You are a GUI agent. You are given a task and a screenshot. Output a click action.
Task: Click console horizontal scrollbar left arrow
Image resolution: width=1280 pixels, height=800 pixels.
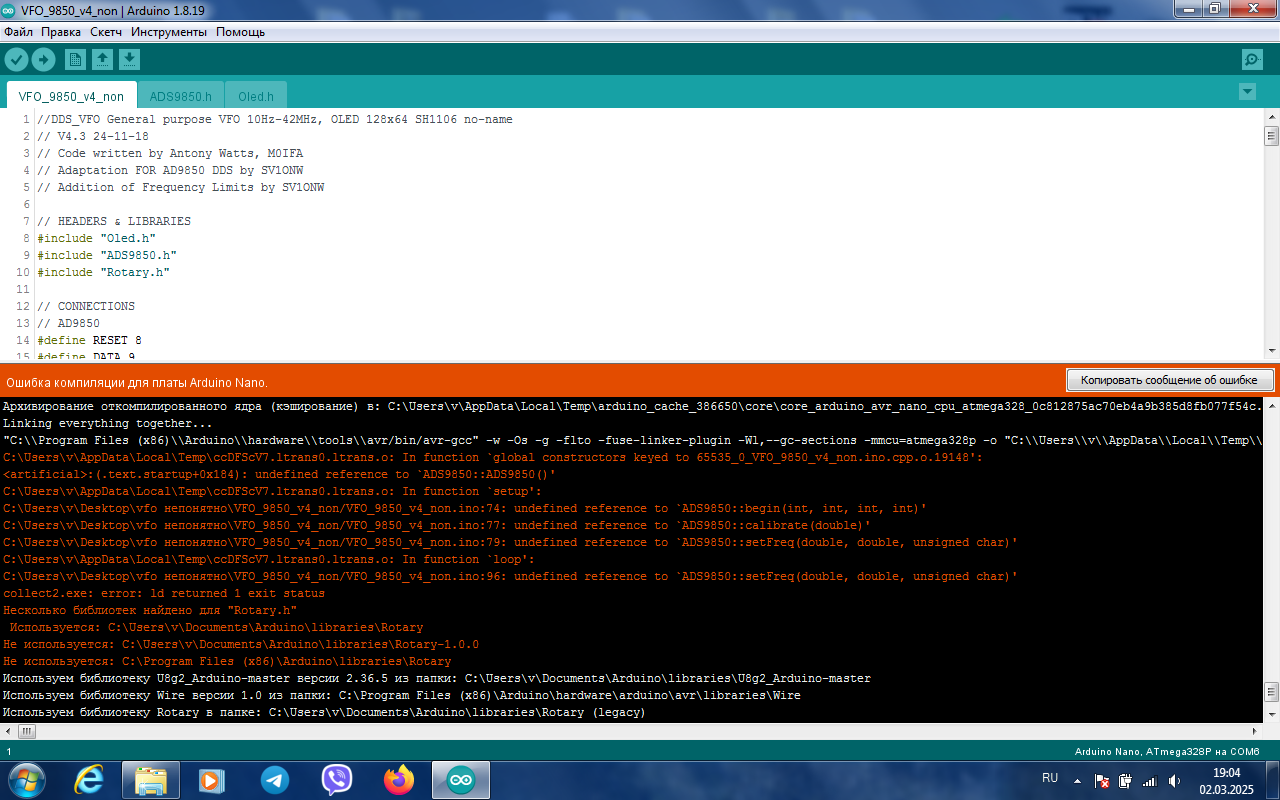click(8, 731)
